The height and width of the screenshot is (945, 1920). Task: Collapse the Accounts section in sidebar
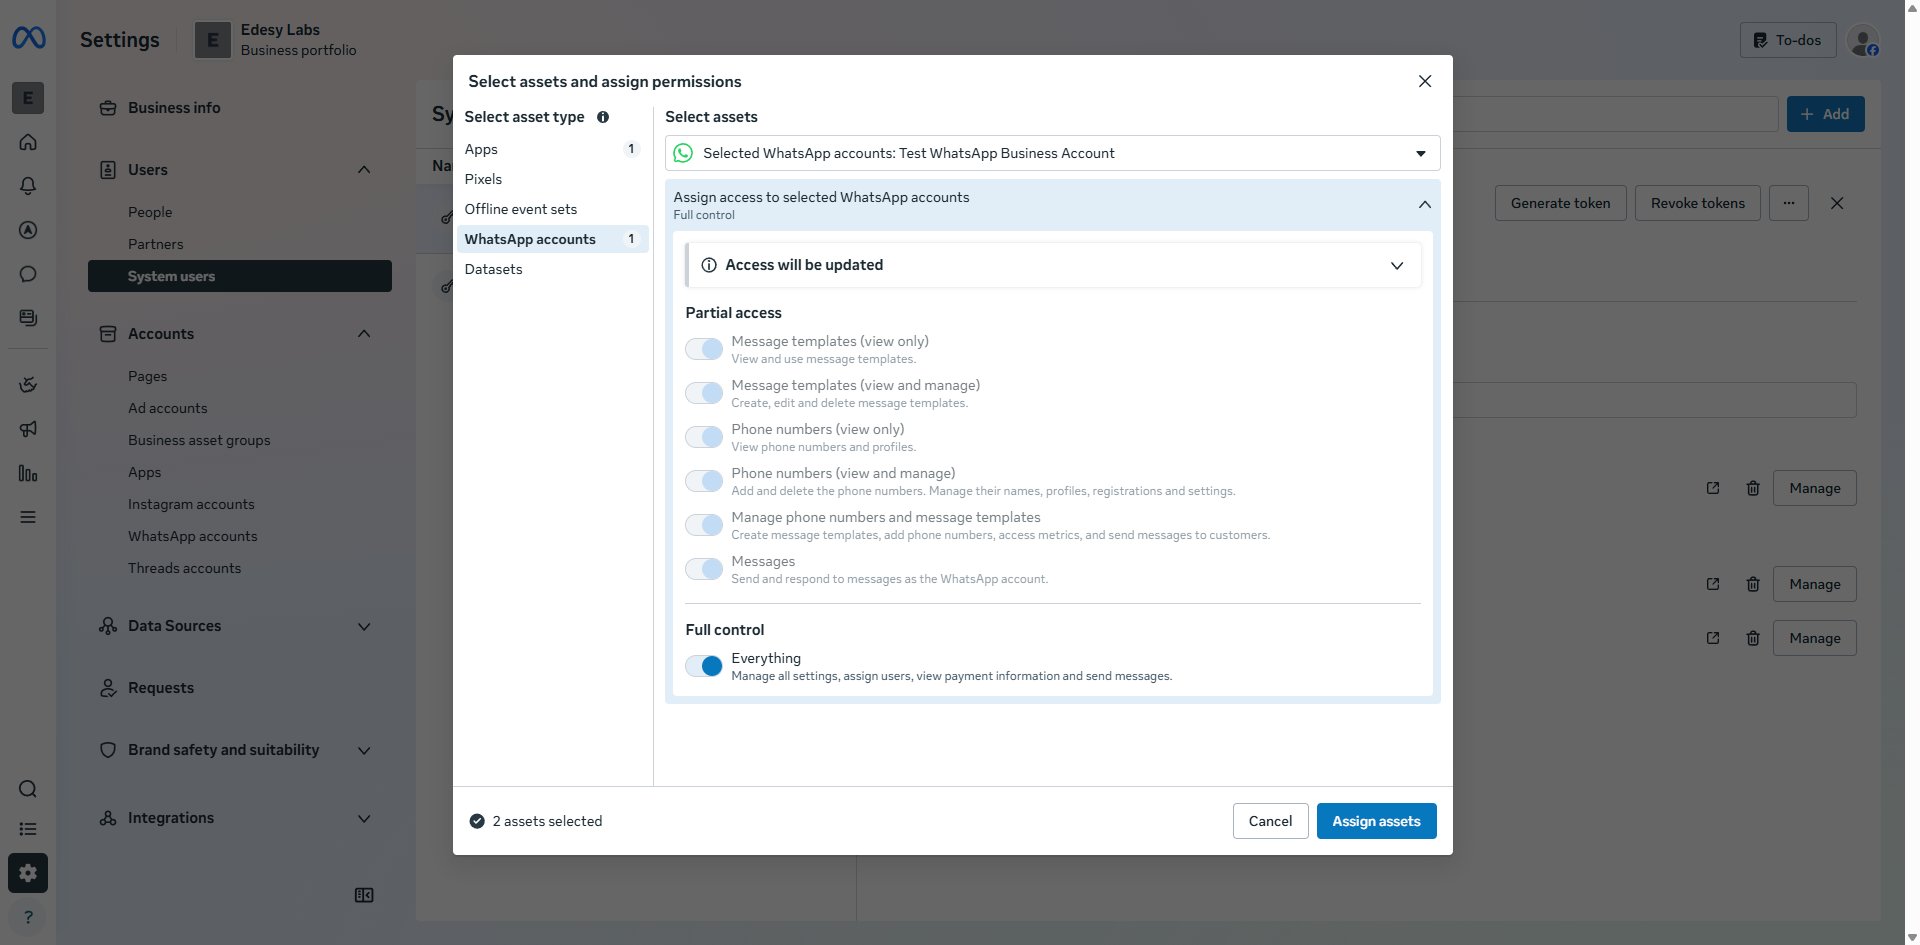[x=364, y=334]
